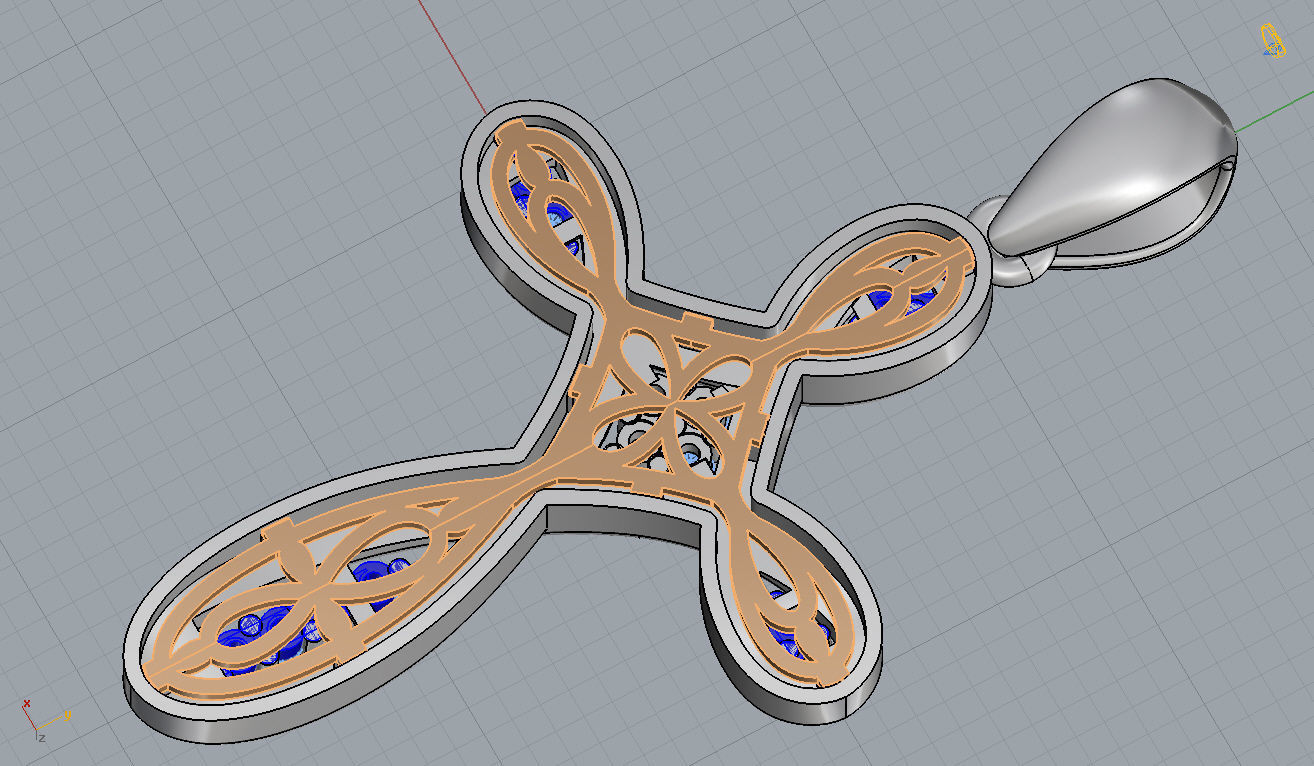The width and height of the screenshot is (1314, 766).
Task: Click the red X axis line on the grid
Action: (452, 55)
